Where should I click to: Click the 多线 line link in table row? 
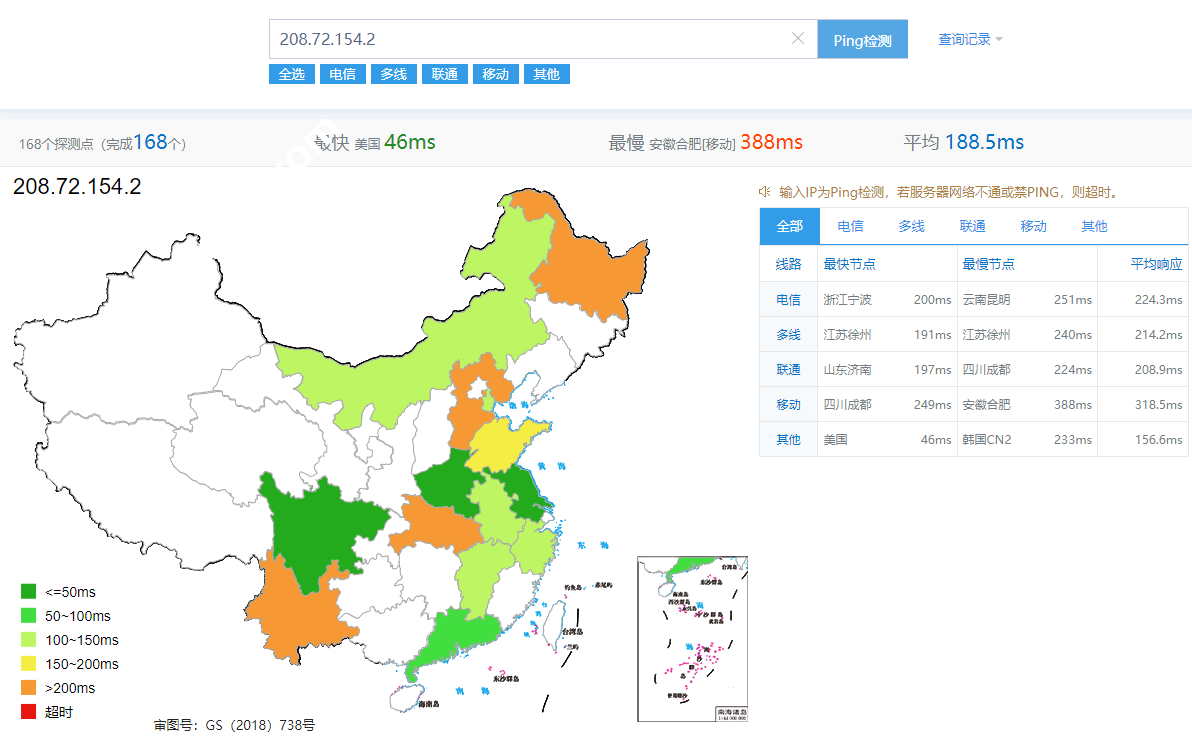788,334
